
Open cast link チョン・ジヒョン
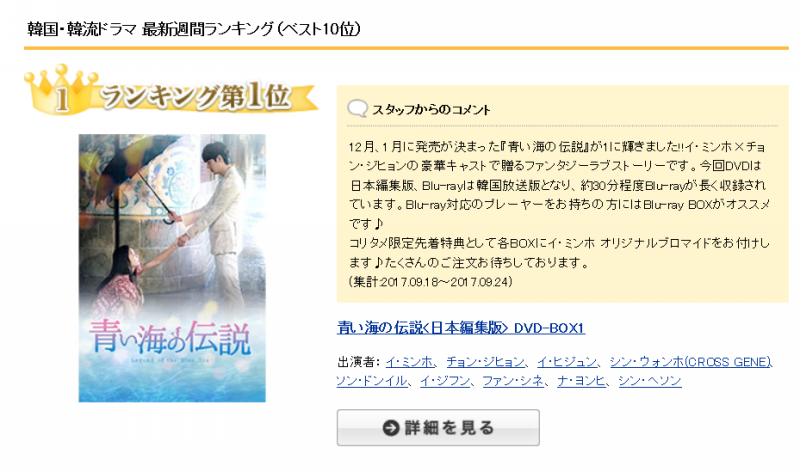click(x=486, y=362)
